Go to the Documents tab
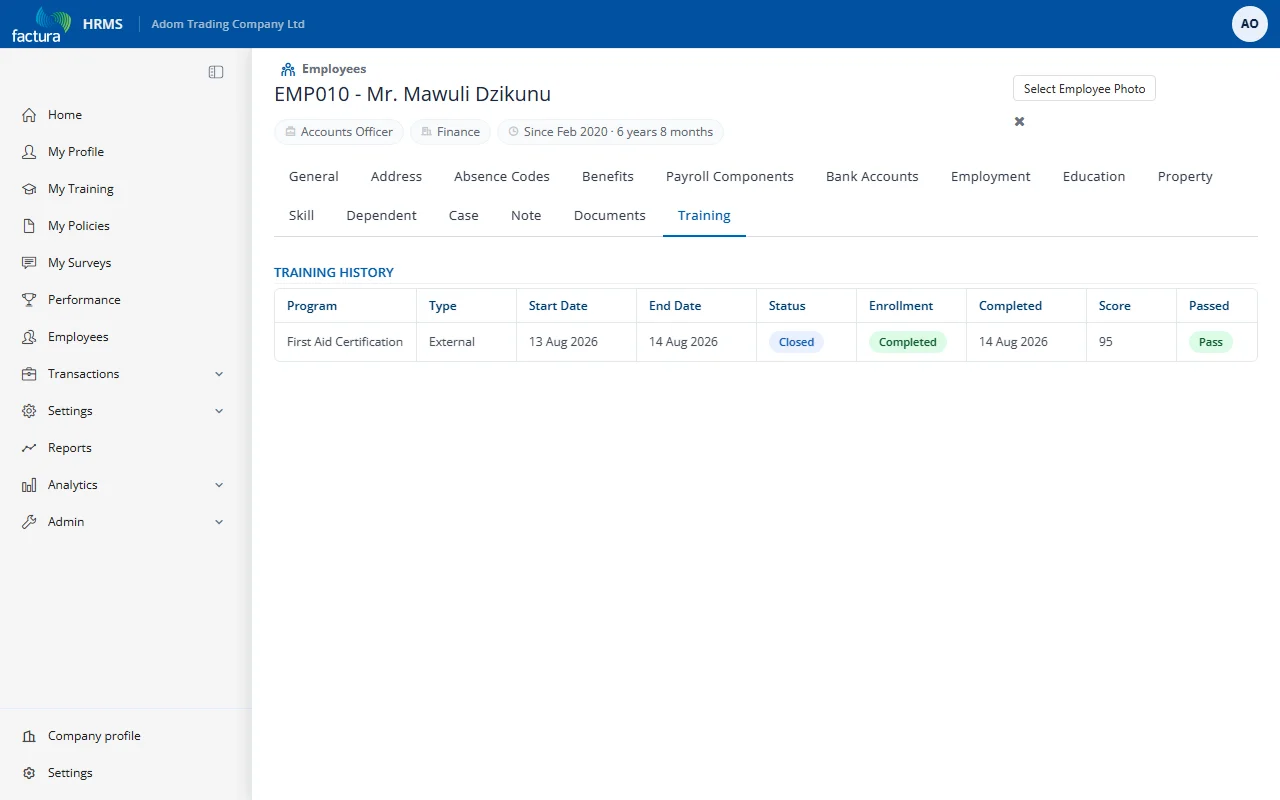 coord(610,216)
